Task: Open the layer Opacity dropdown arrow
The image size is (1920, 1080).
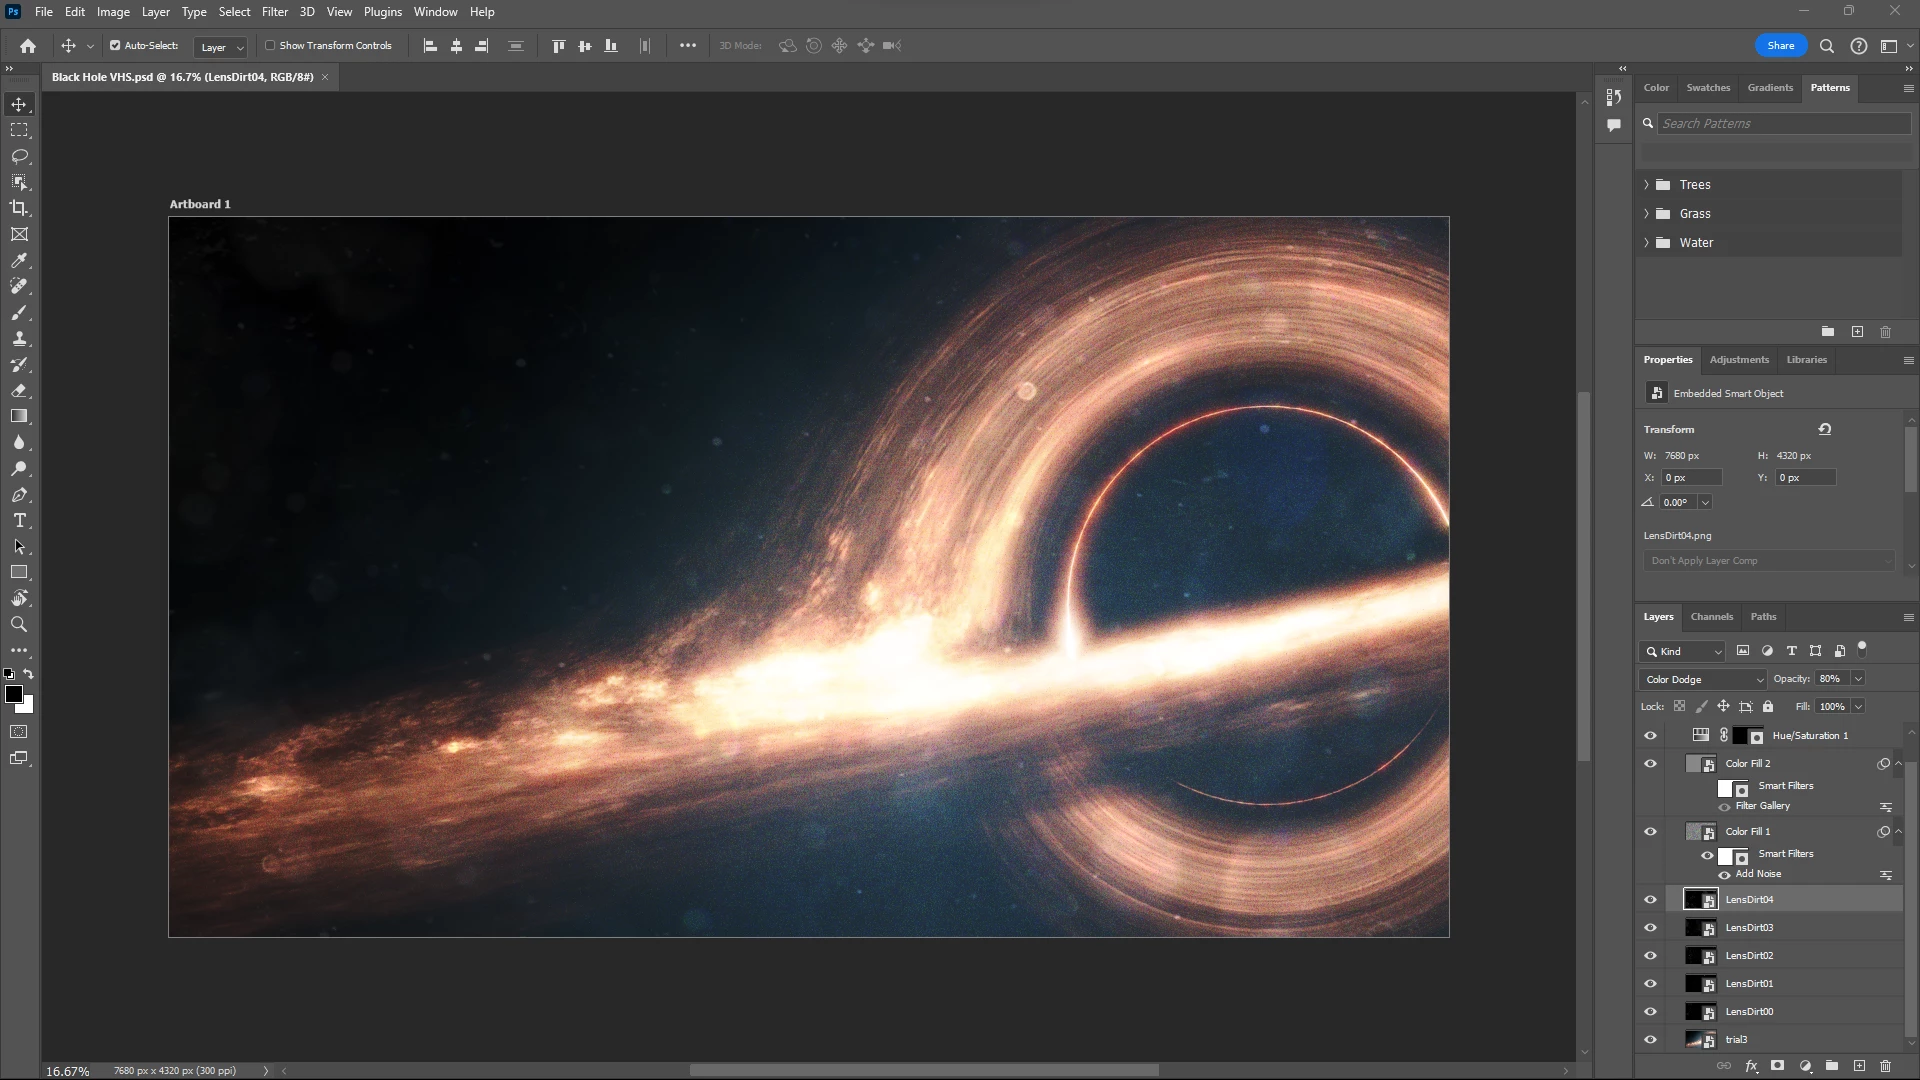Action: click(1858, 679)
